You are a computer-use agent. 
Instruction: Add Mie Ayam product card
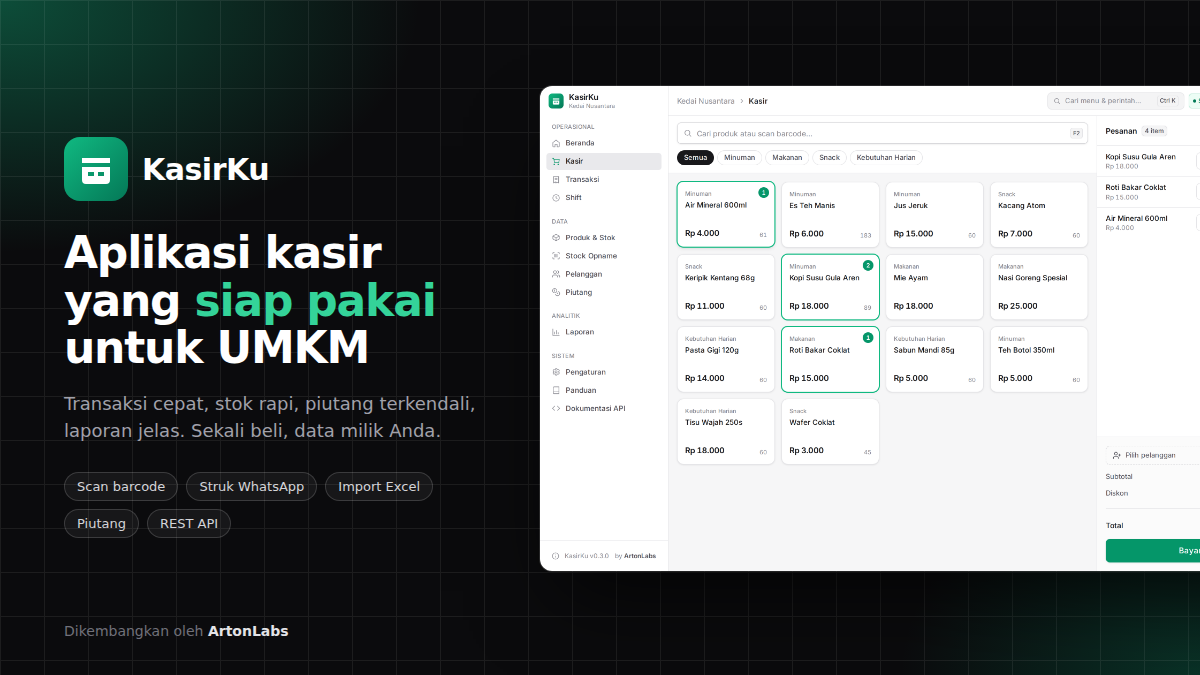coord(934,287)
